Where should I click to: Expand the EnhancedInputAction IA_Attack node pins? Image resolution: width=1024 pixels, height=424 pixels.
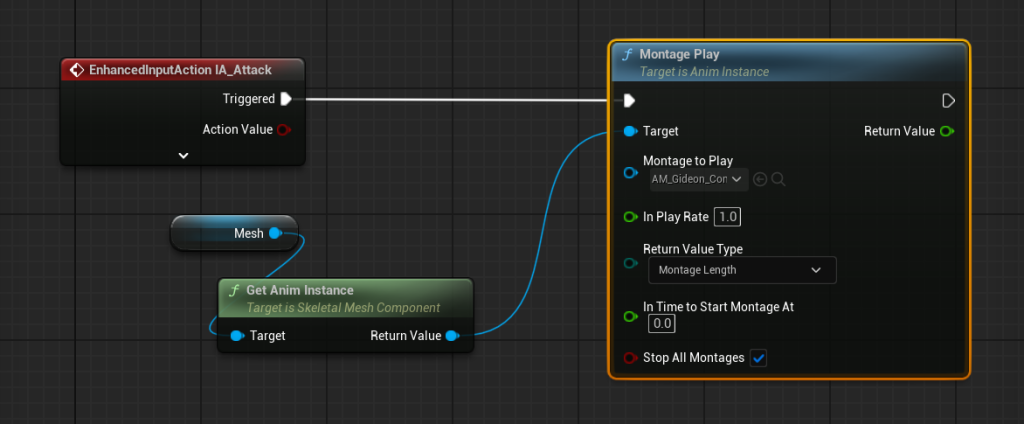[184, 155]
